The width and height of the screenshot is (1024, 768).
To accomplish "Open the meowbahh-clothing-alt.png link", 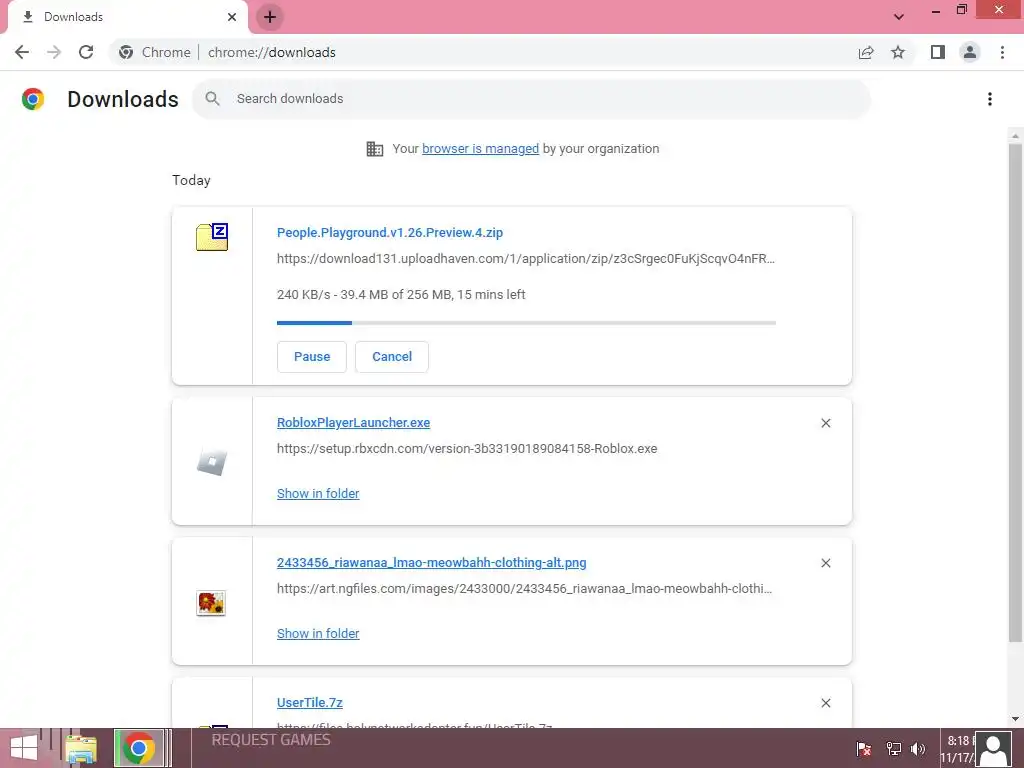I will coord(432,562).
